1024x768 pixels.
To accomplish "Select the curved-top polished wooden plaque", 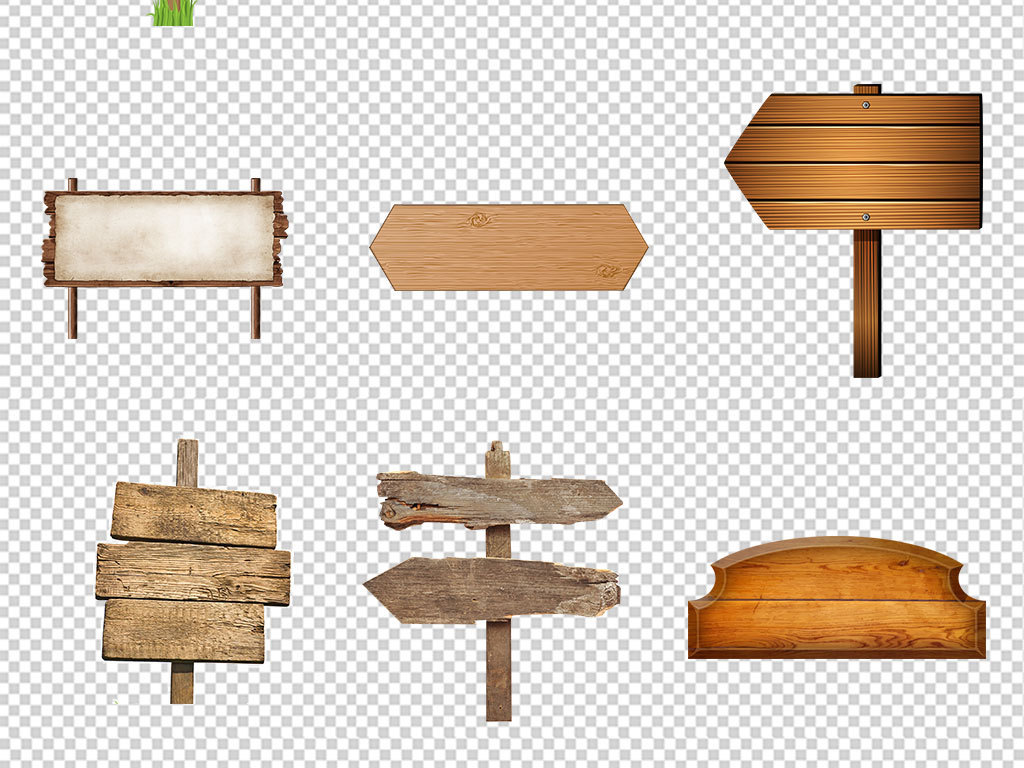I will 836,598.
